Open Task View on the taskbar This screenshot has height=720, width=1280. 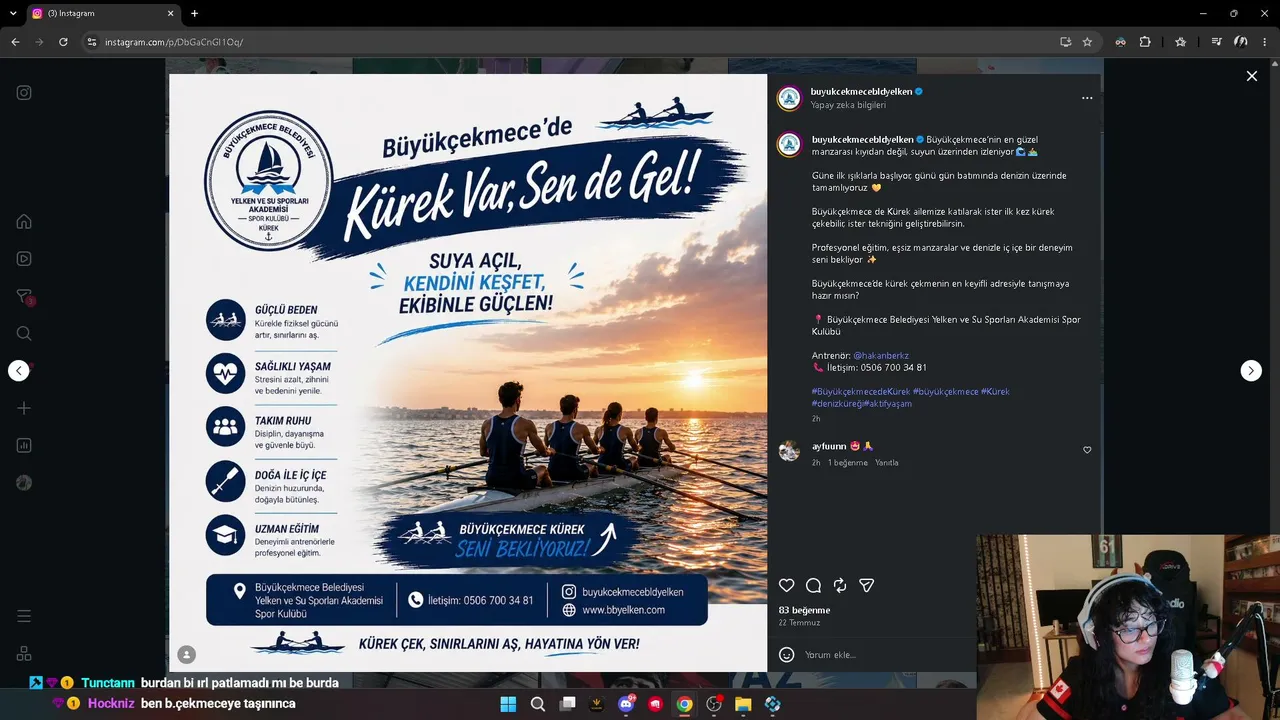pos(567,704)
